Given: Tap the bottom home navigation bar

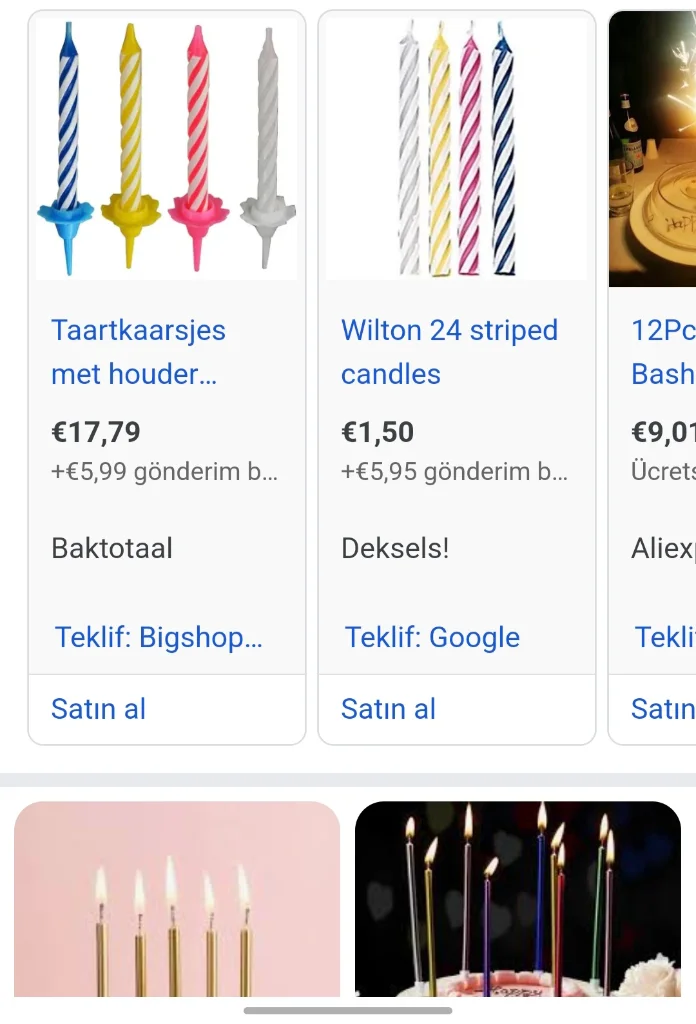Looking at the screenshot, I should point(348,1010).
